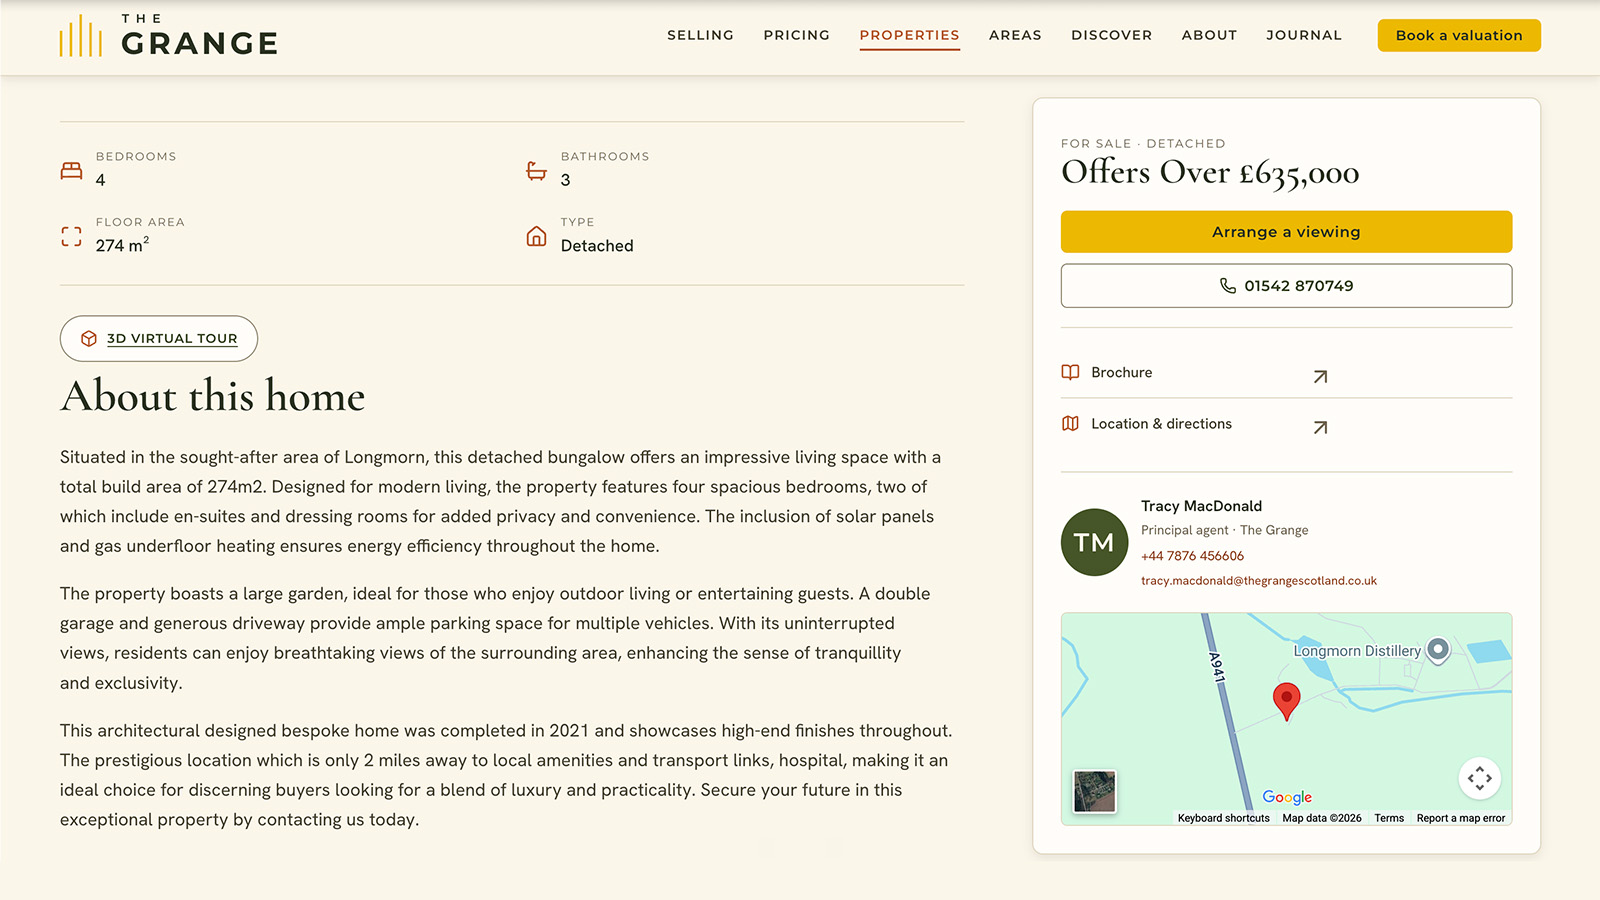Viewport: 1600px width, 900px height.
Task: Click the phone icon beside 01542 870749
Action: pyautogui.click(x=1228, y=286)
